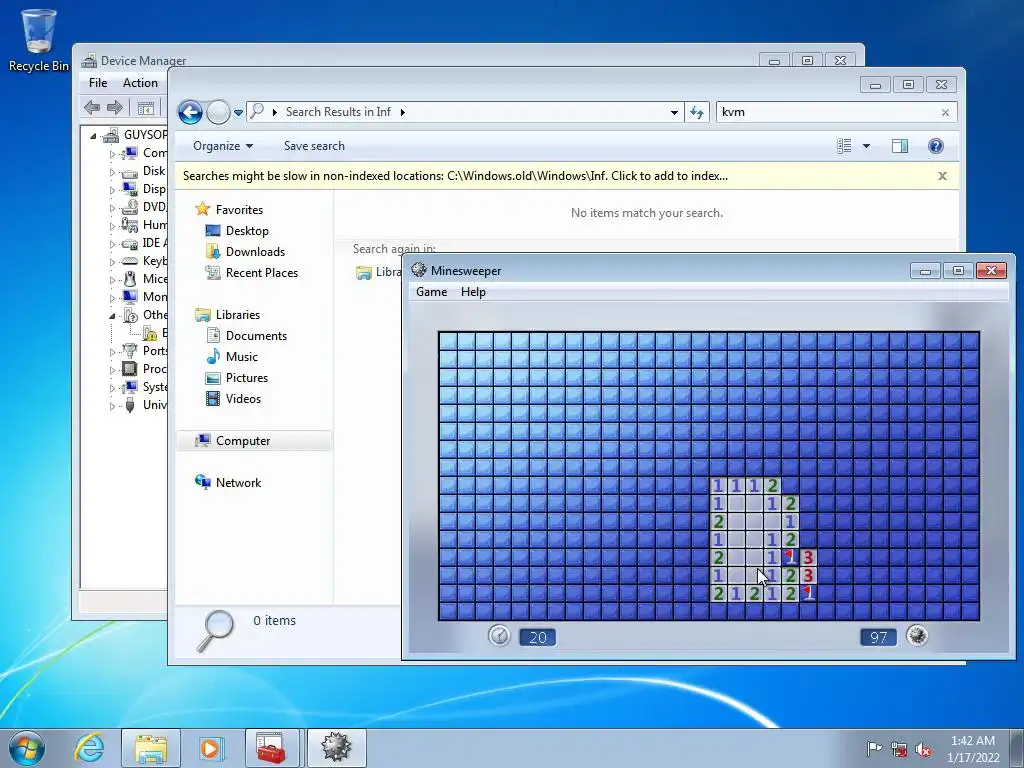Toggle the preview pane icon
1024x768 pixels.
[900, 146]
